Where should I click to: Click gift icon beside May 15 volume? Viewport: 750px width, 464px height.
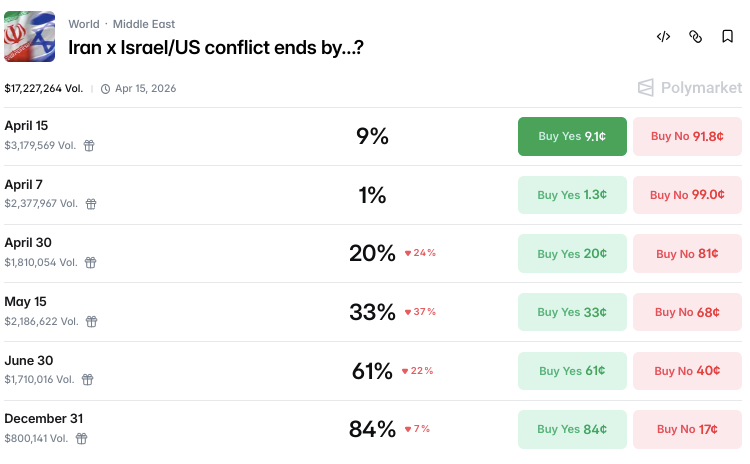click(x=92, y=321)
